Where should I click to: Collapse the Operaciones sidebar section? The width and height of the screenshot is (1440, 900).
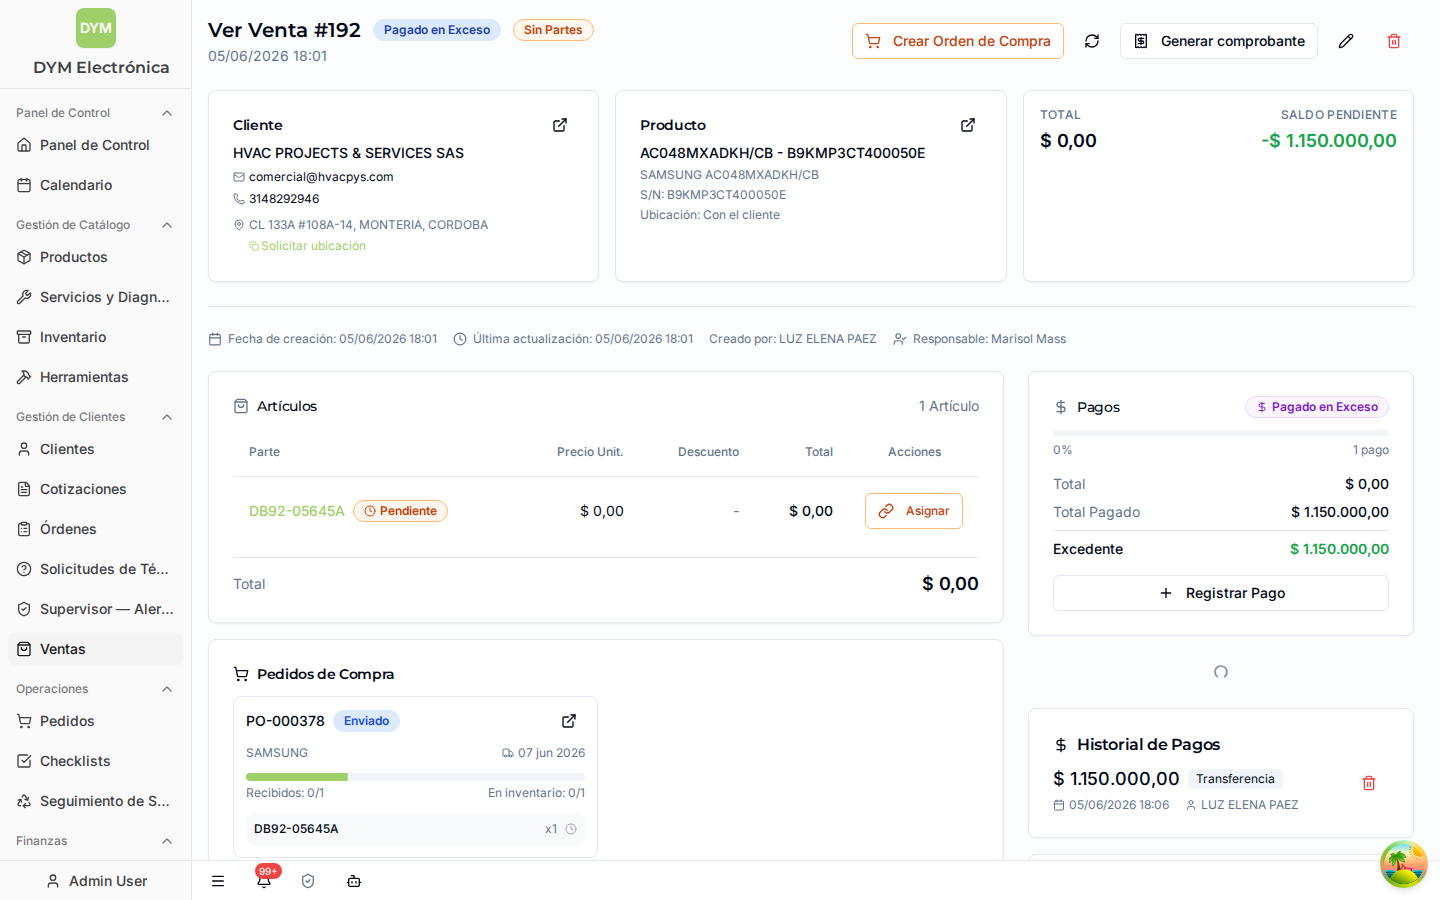click(167, 689)
